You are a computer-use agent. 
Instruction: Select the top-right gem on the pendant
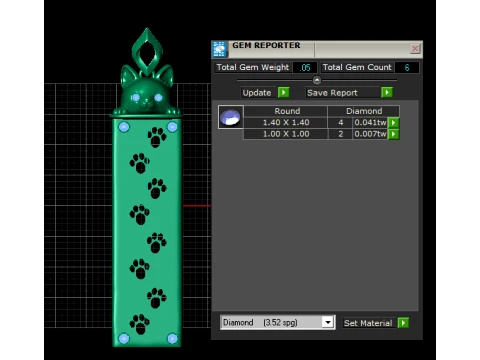point(172,127)
